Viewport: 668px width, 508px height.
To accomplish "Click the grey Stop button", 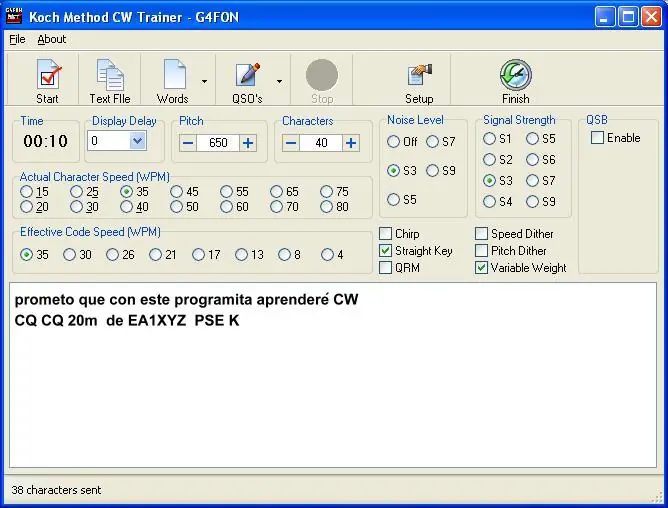I will 322,75.
